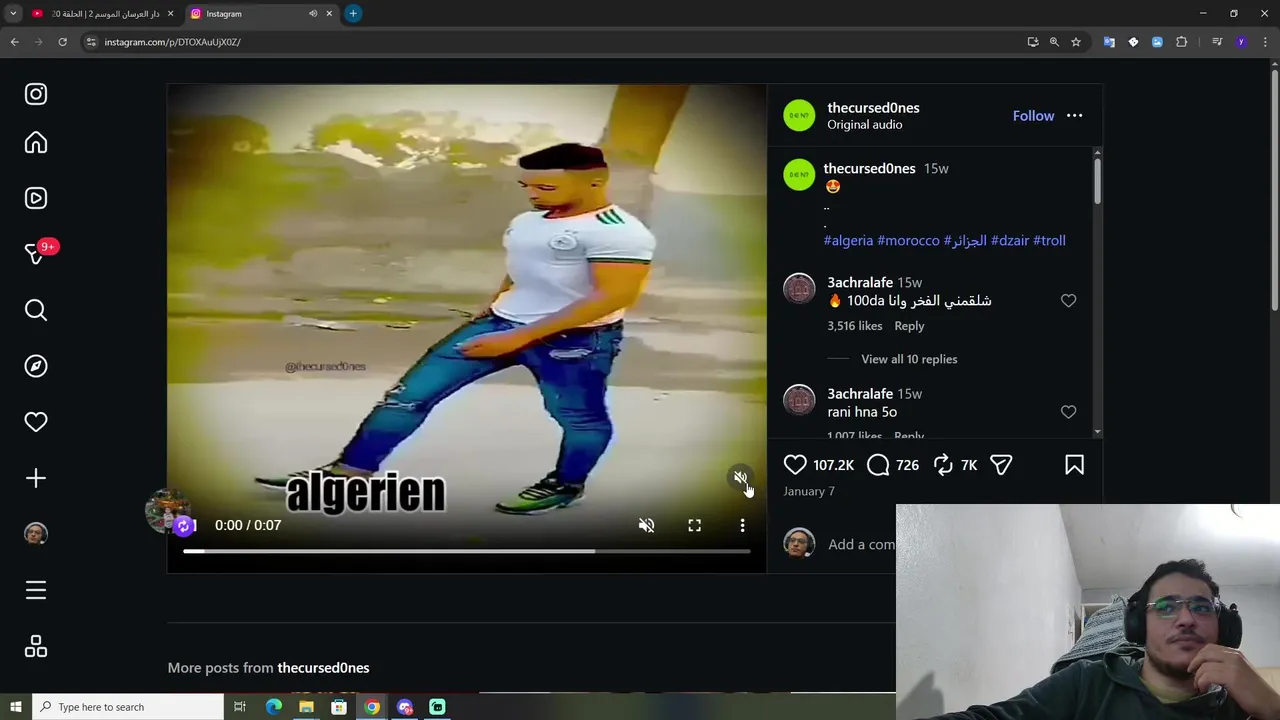Open a new browser tab
The width and height of the screenshot is (1280, 720).
[x=353, y=14]
